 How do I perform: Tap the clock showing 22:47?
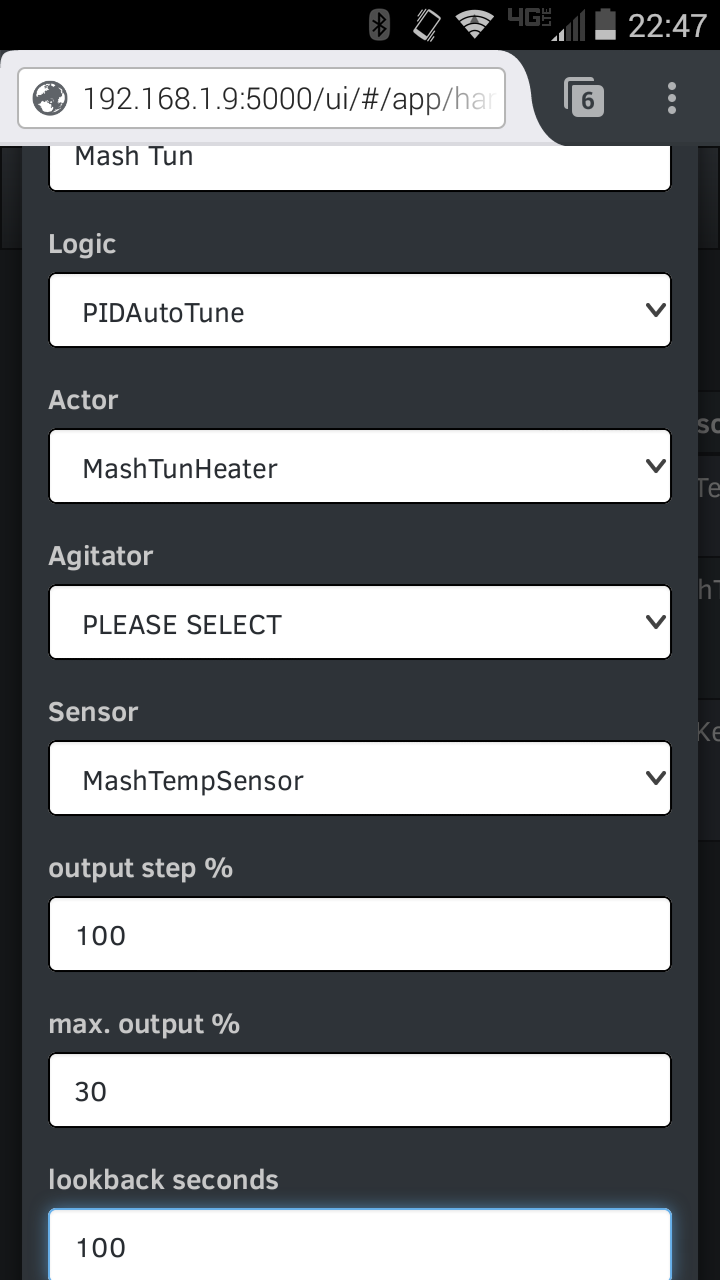pyautogui.click(x=667, y=25)
